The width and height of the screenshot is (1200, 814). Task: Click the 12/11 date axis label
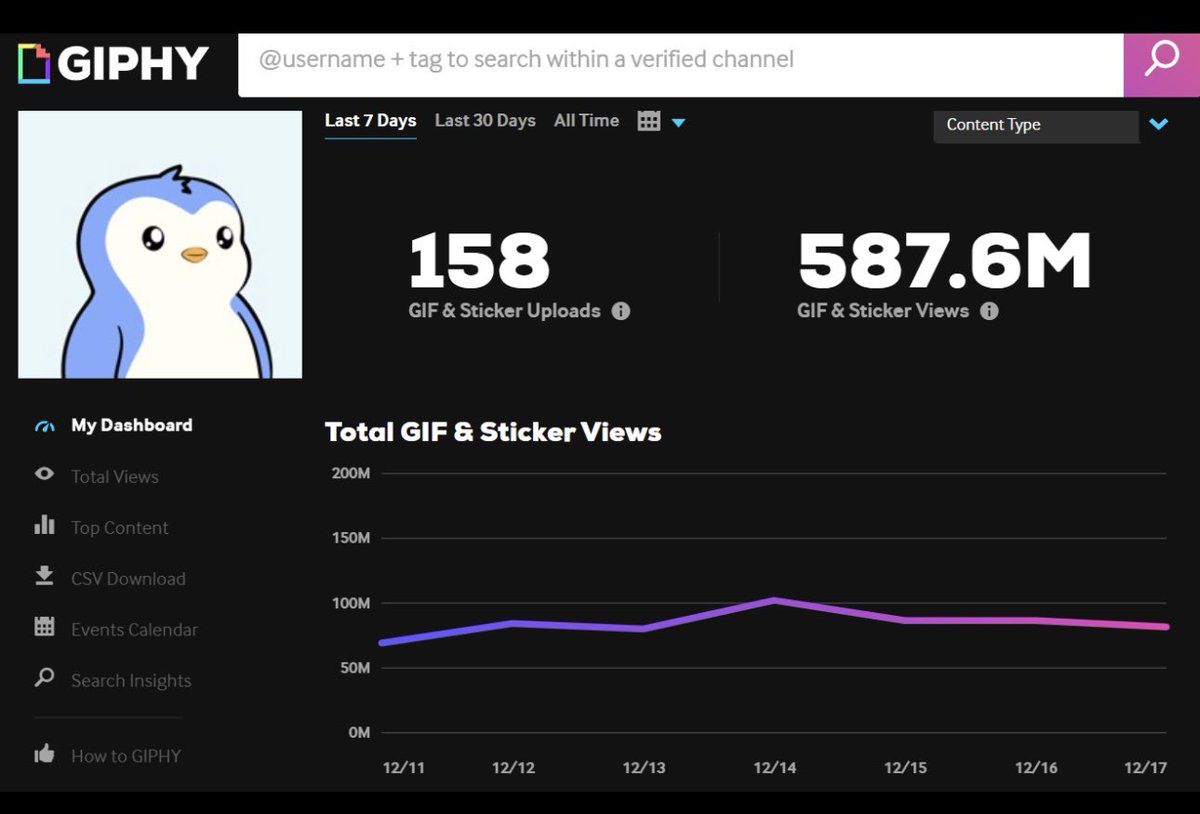403,768
